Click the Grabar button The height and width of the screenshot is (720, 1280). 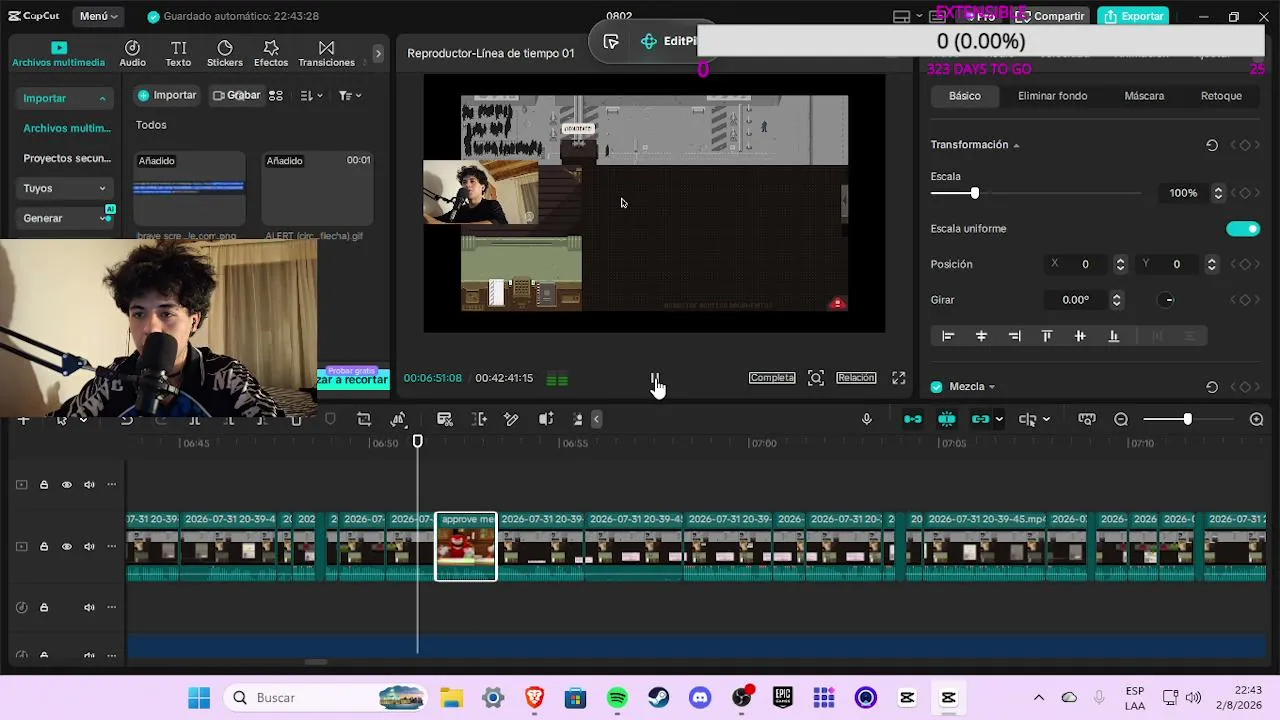[x=236, y=95]
